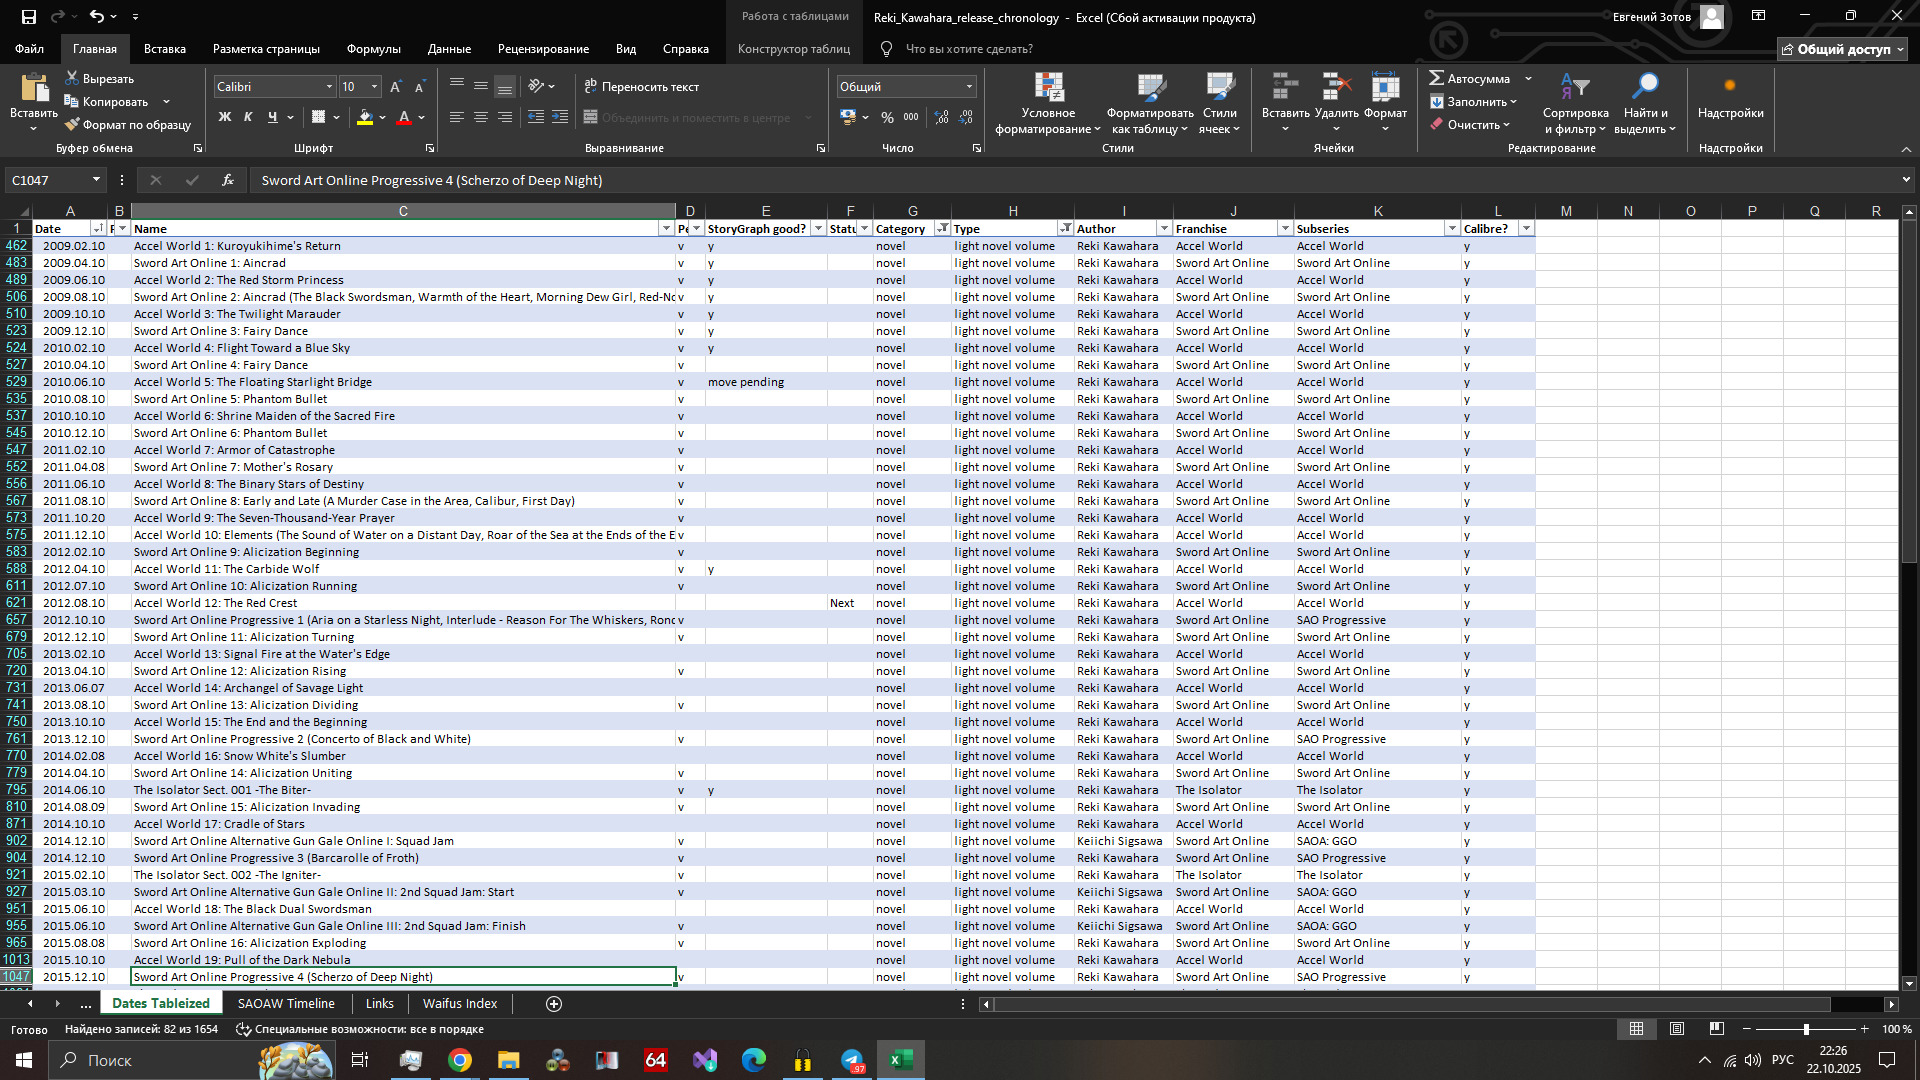The height and width of the screenshot is (1080, 1920).
Task: Click the Sort and Filter icon
Action: (x=1574, y=88)
